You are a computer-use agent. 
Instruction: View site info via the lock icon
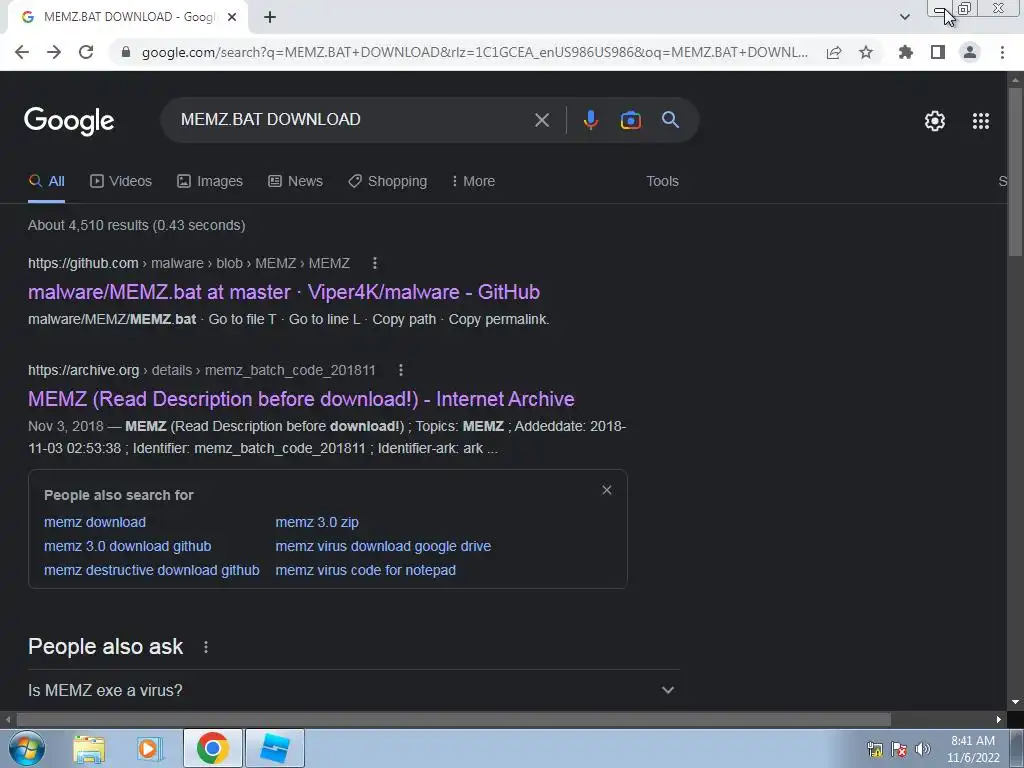(x=126, y=52)
